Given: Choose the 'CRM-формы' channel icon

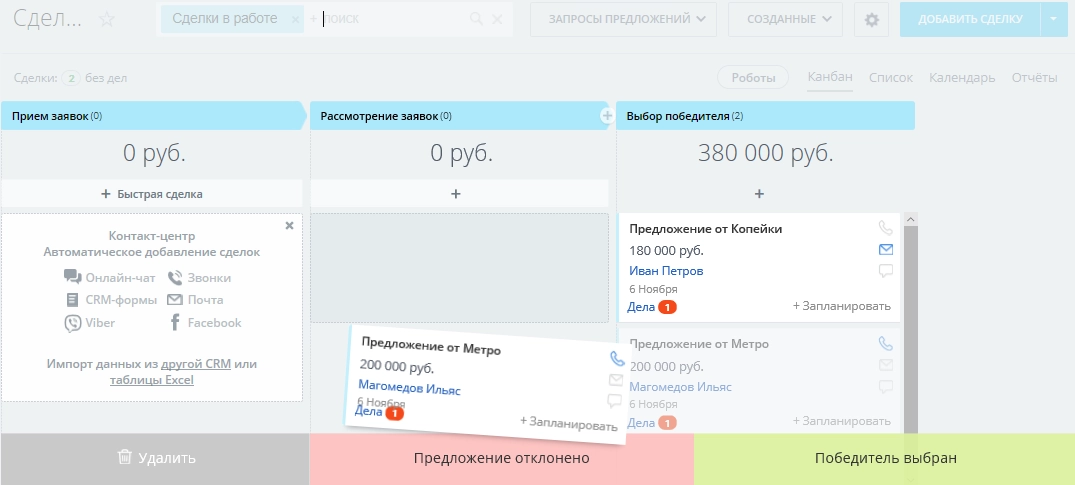Looking at the screenshot, I should click(73, 300).
